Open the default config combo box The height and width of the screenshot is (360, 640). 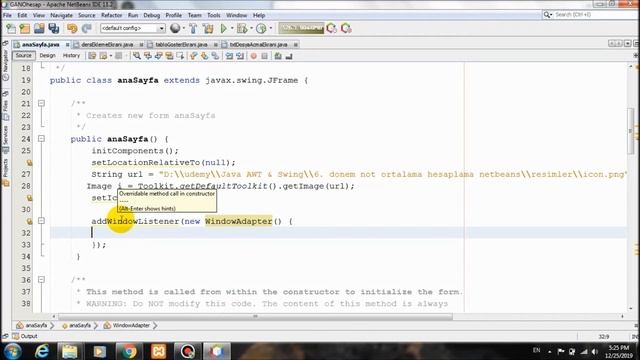click(x=133, y=28)
